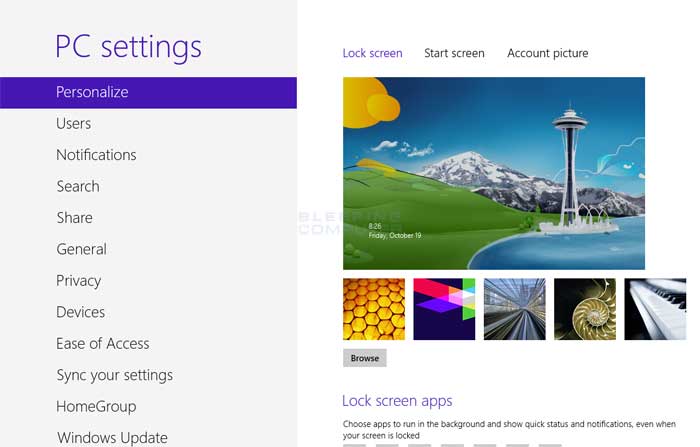This screenshot has width=700, height=447.
Task: Open Sync your settings
Action: click(115, 375)
